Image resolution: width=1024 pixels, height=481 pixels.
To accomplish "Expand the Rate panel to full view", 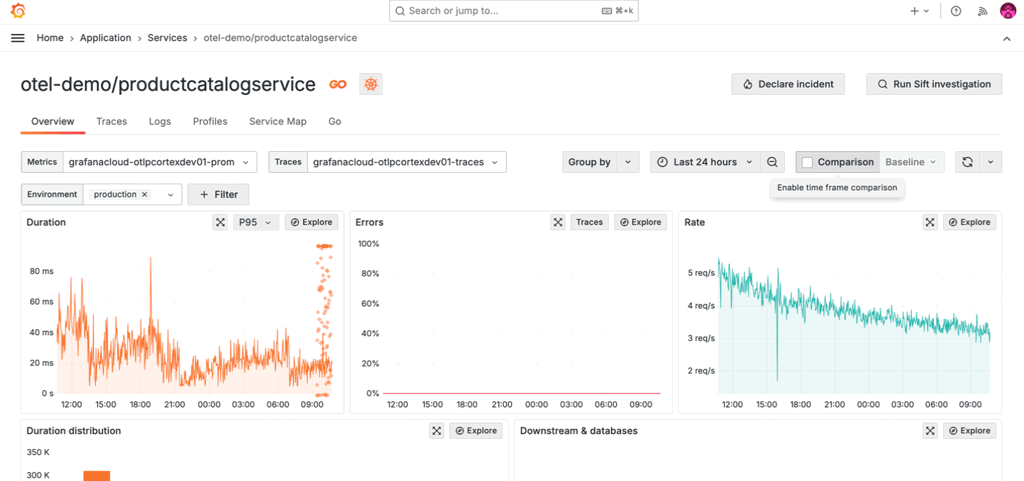I will pos(930,222).
